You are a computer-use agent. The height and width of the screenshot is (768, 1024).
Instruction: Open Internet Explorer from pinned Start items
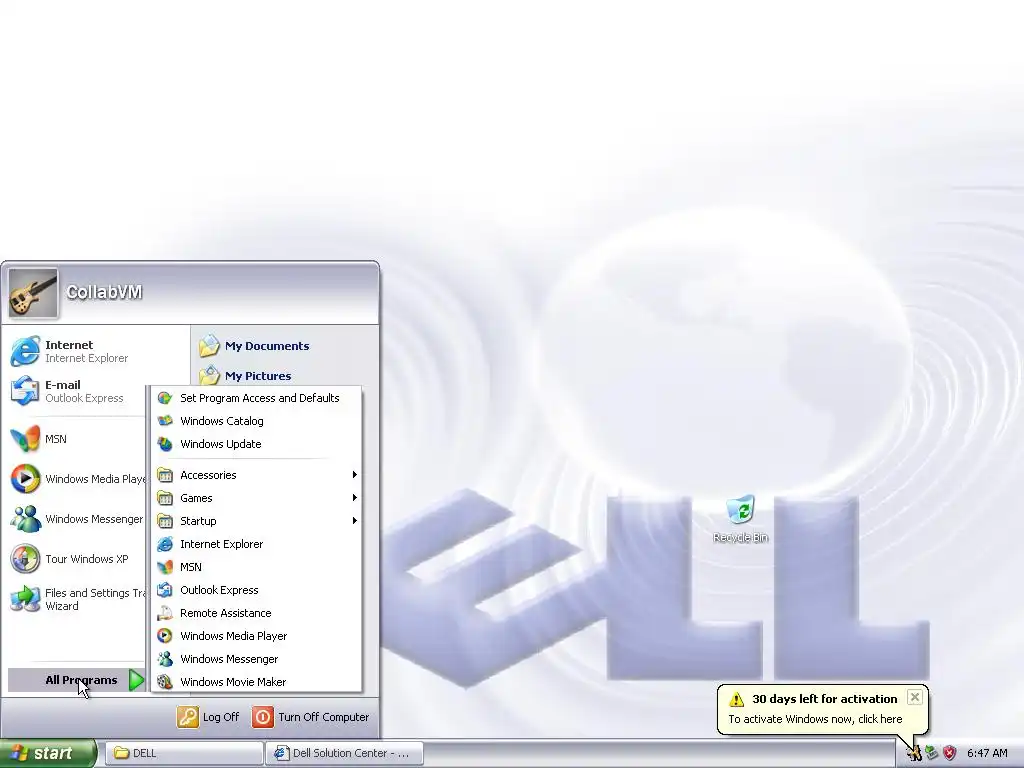pos(77,351)
